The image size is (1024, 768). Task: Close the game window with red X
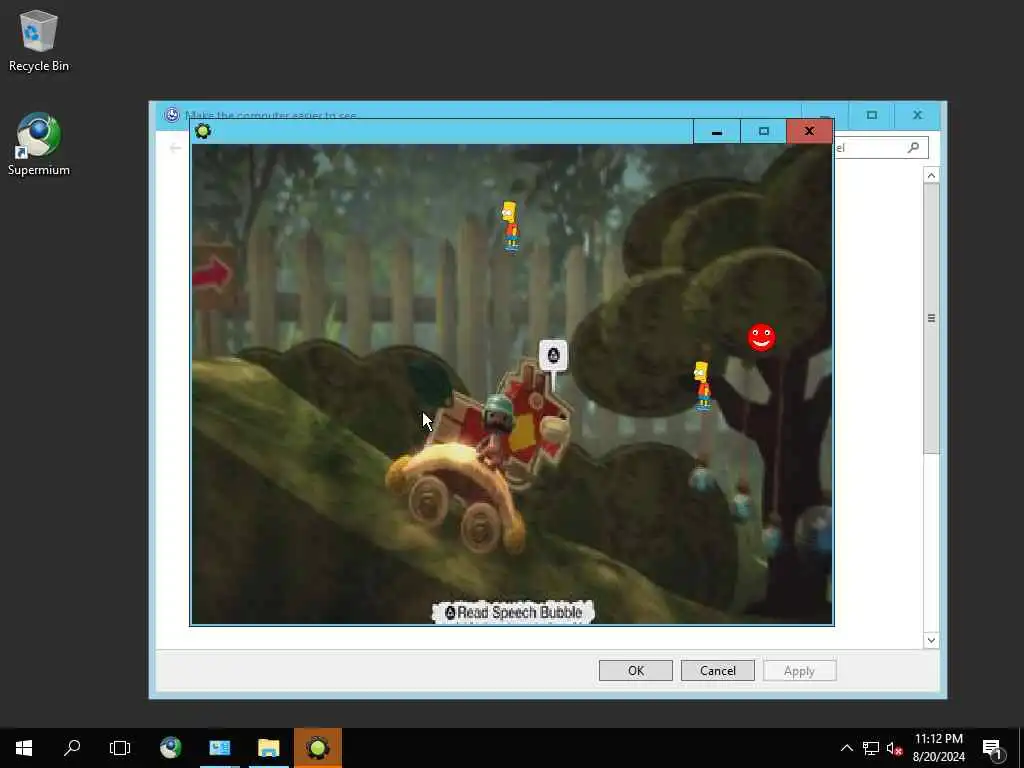(809, 131)
